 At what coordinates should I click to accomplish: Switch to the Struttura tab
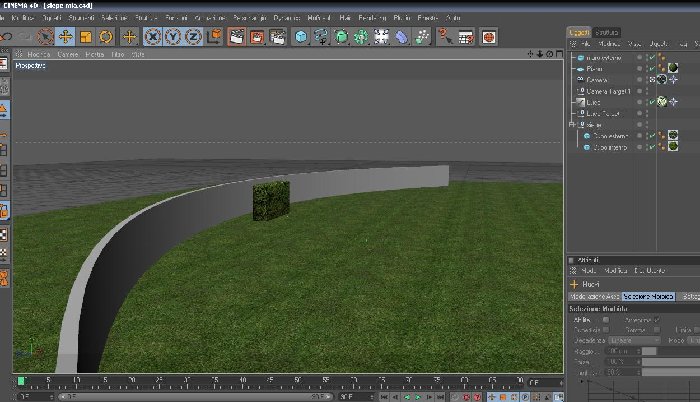point(607,32)
